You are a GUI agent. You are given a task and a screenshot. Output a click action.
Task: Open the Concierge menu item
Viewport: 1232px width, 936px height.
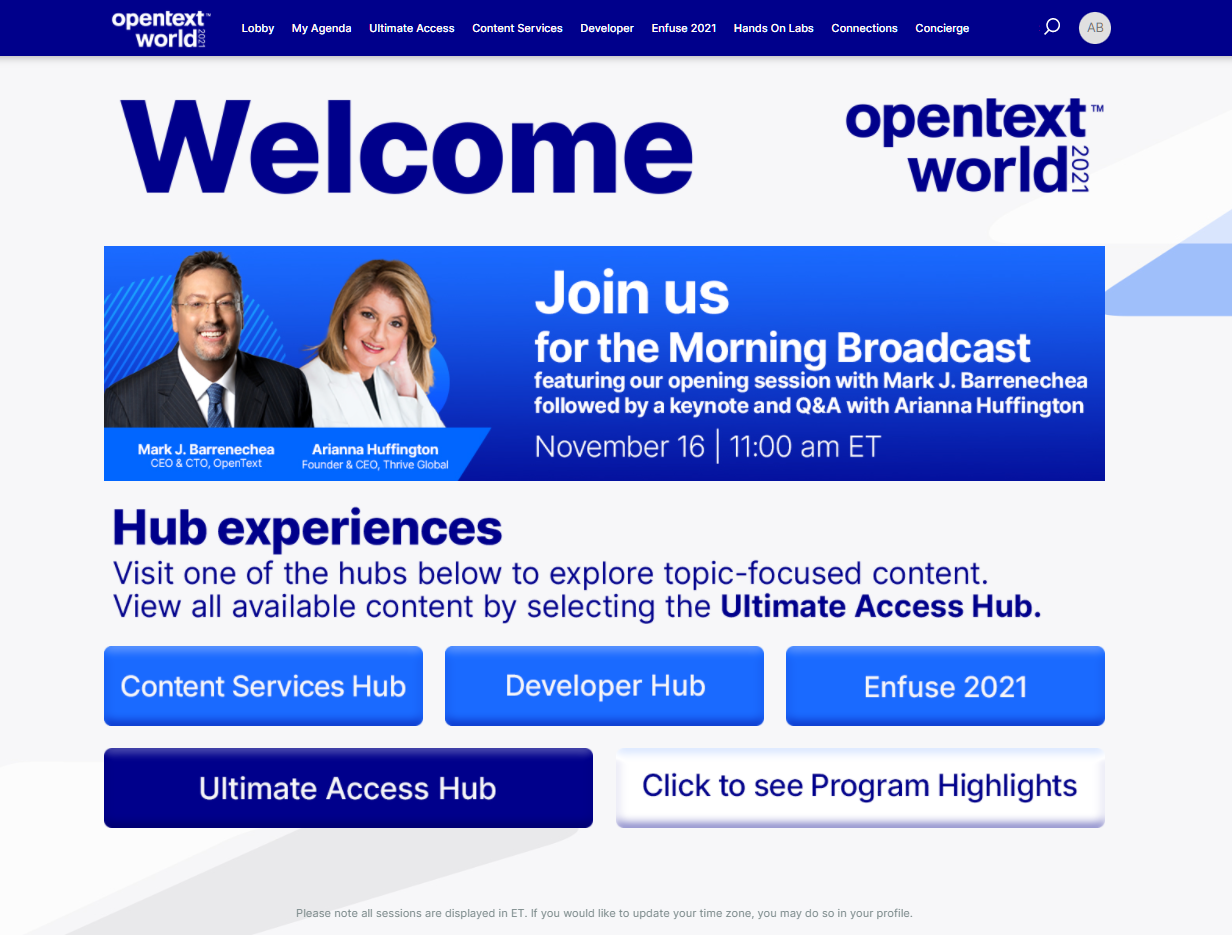[x=942, y=28]
